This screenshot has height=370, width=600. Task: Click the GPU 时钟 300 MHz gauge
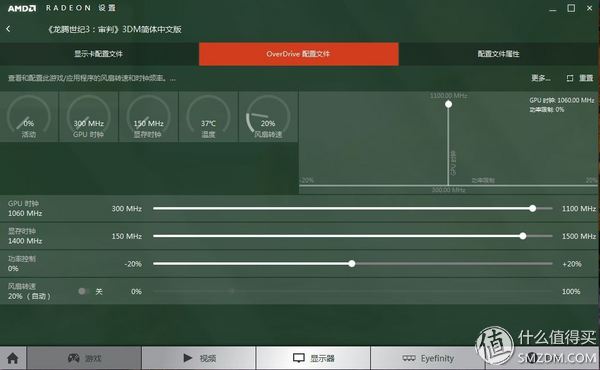[x=89, y=117]
